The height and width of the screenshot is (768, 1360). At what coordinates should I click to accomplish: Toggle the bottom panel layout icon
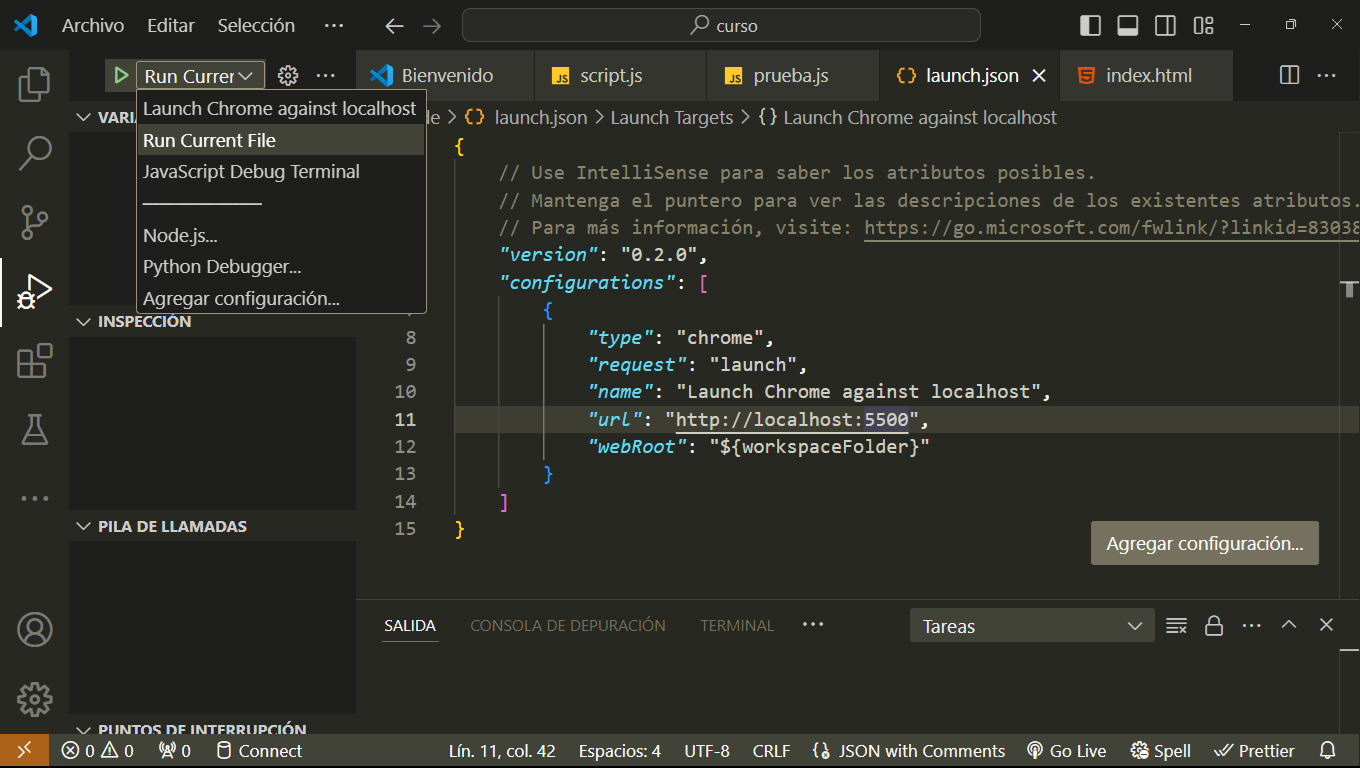1128,25
